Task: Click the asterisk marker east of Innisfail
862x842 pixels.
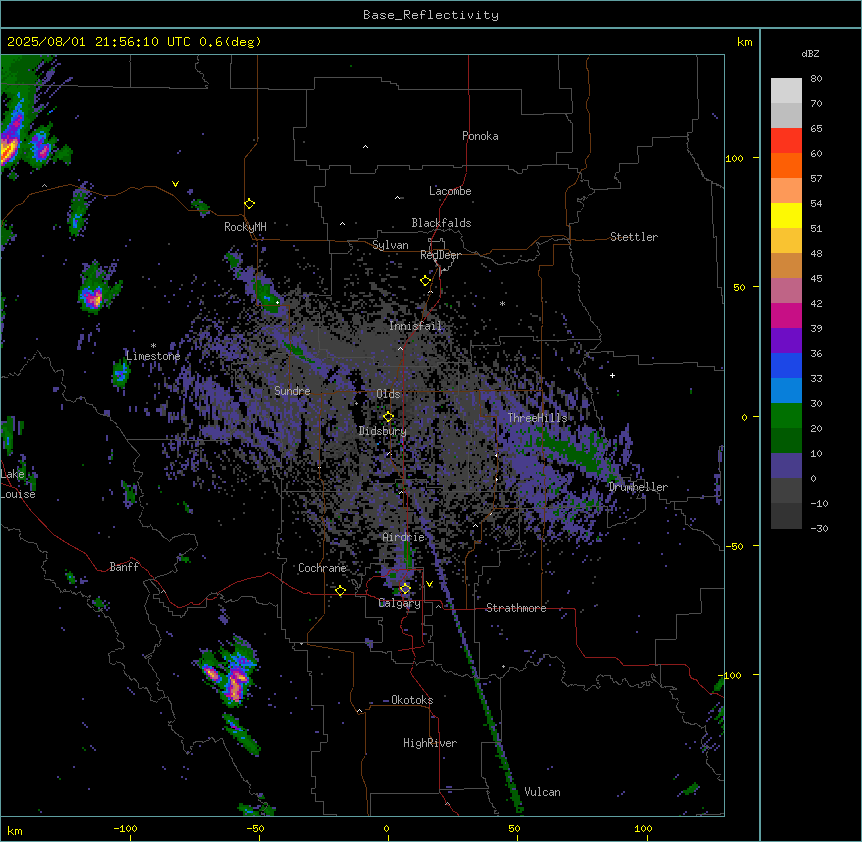Action: [502, 303]
